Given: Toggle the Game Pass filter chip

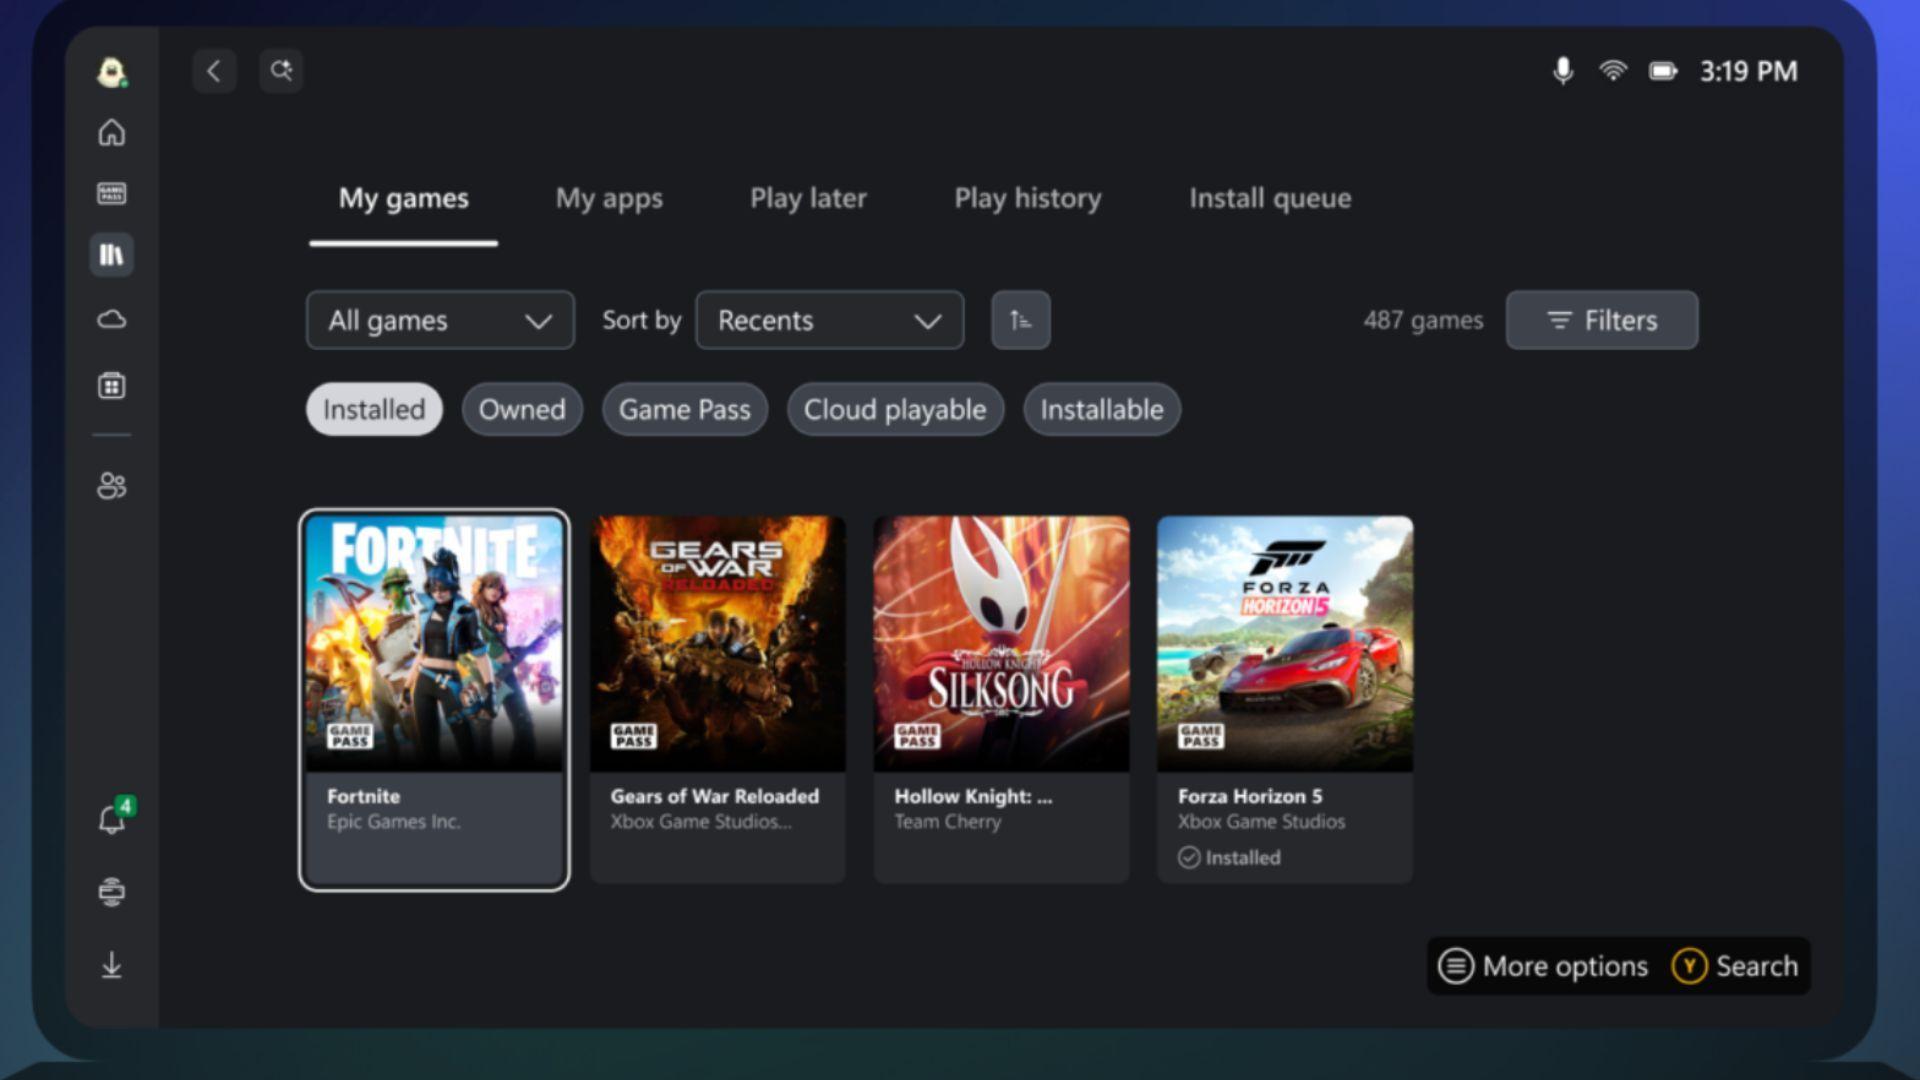Looking at the screenshot, I should (x=685, y=409).
